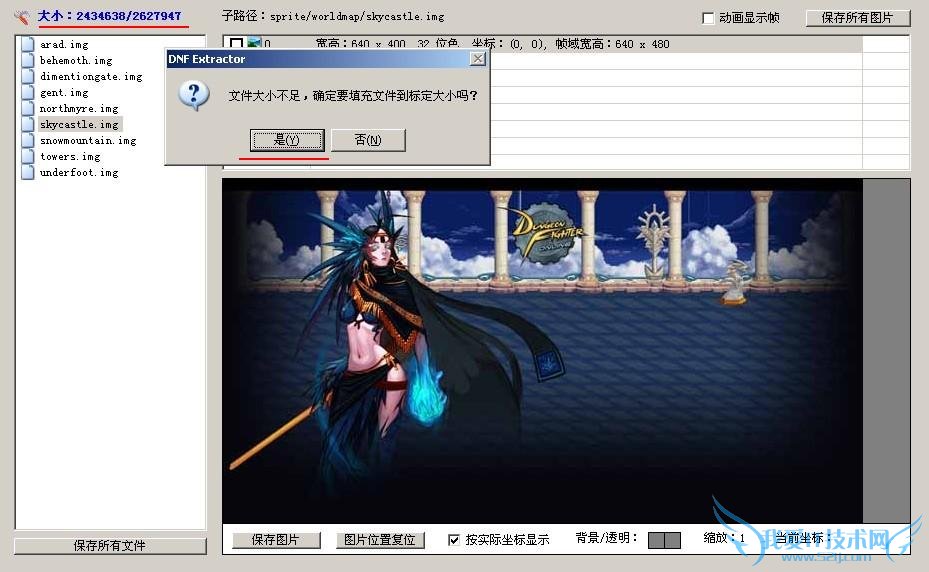Click the arad.img file icon
The width and height of the screenshot is (929, 572).
click(x=28, y=44)
